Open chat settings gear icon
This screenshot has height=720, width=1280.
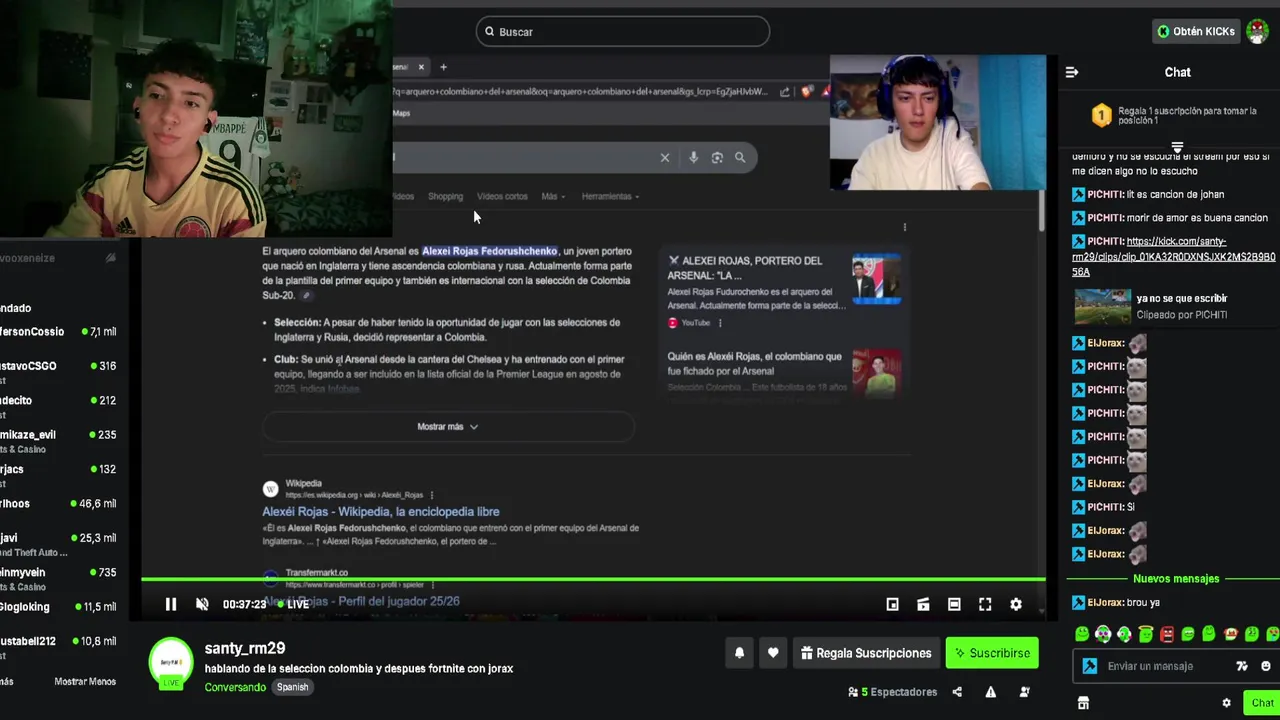(x=1226, y=703)
